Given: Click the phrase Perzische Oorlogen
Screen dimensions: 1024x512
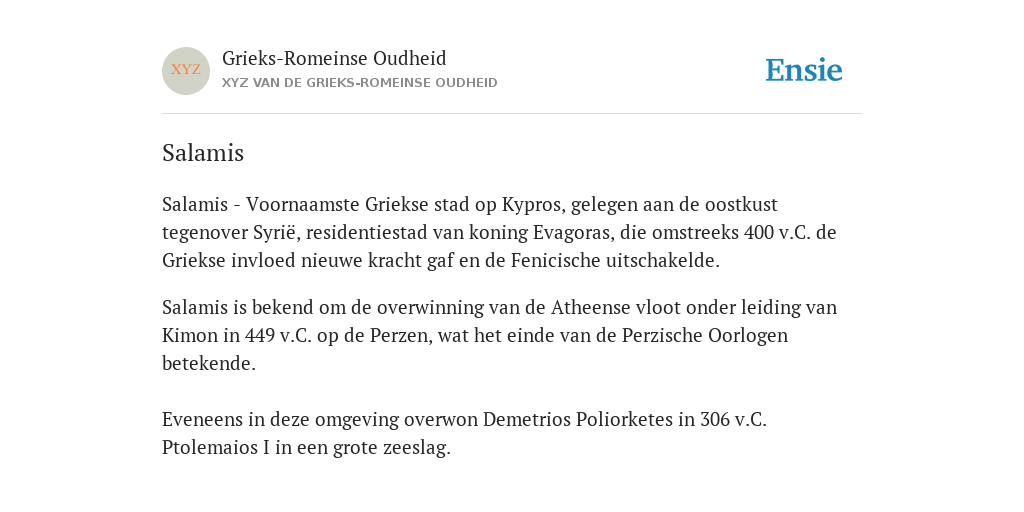Looking at the screenshot, I should coord(705,335).
